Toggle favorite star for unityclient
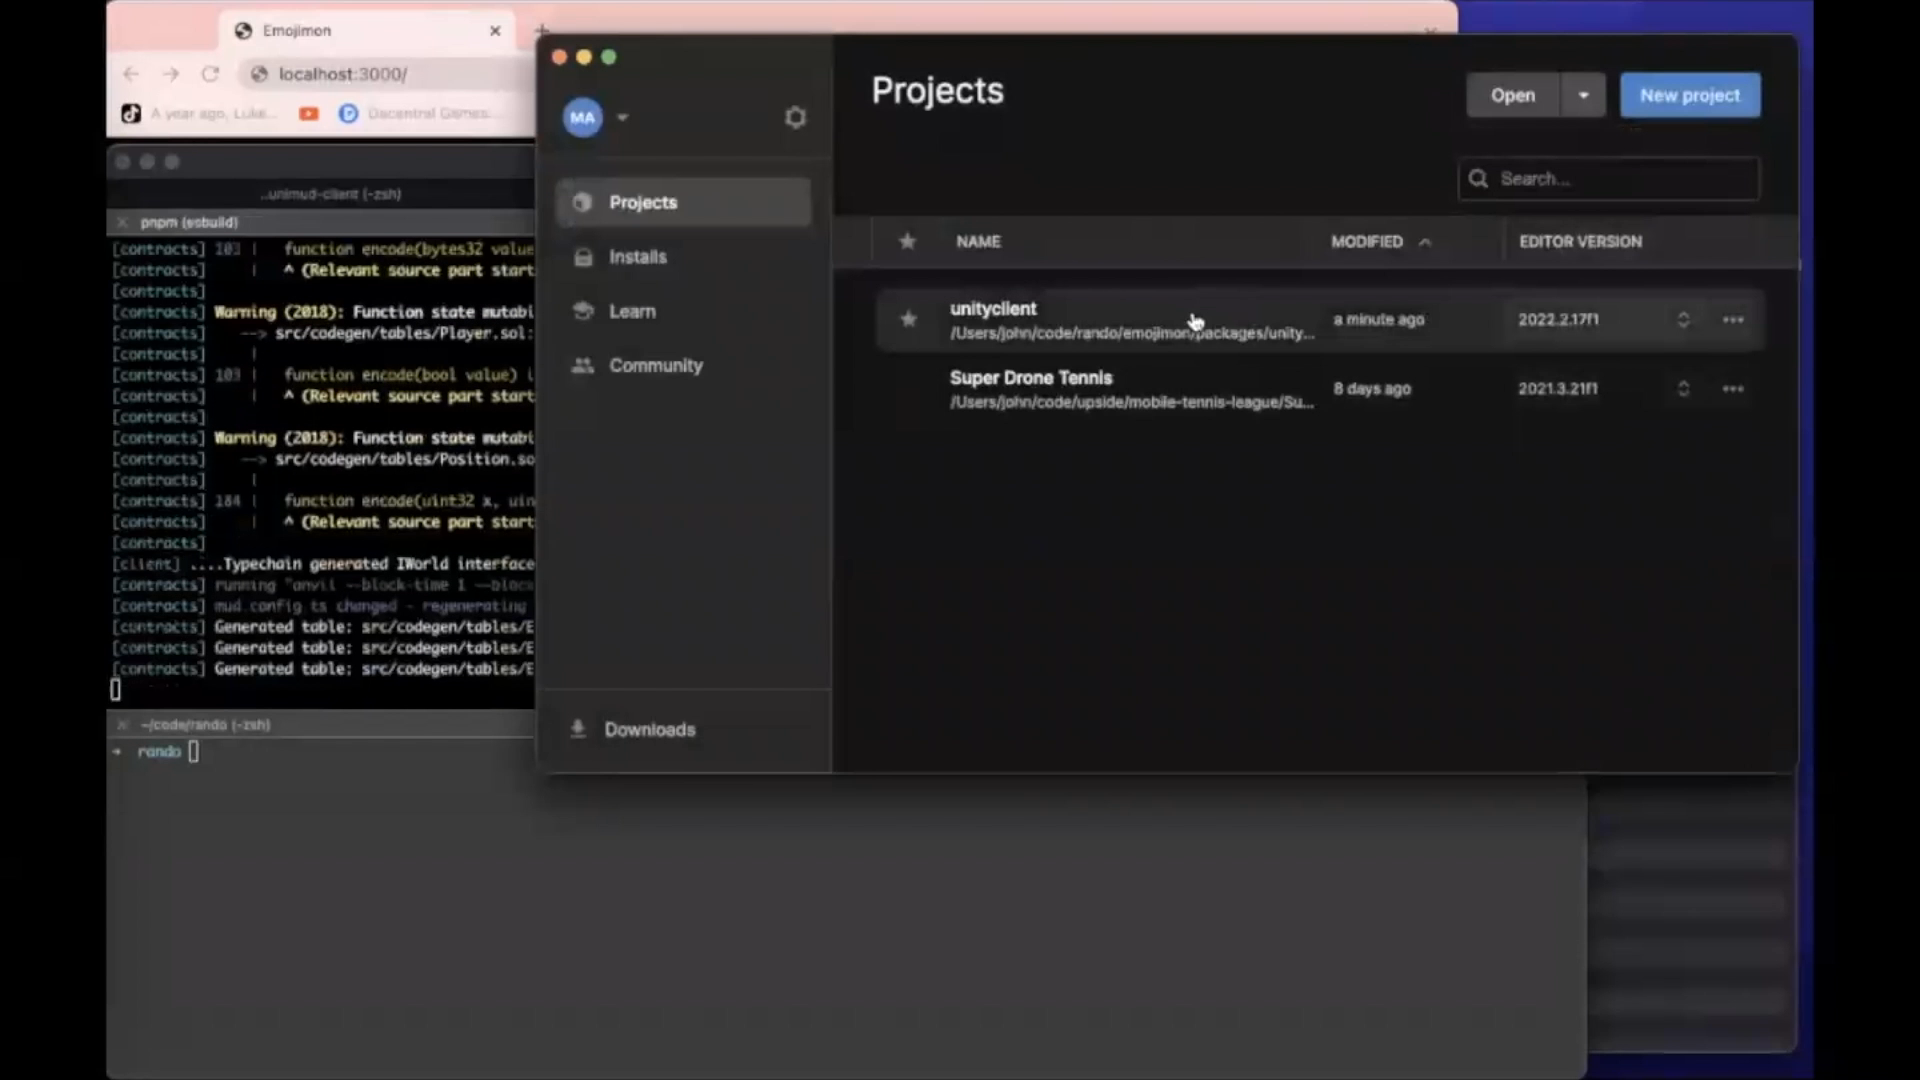Image resolution: width=1920 pixels, height=1080 pixels. click(908, 319)
